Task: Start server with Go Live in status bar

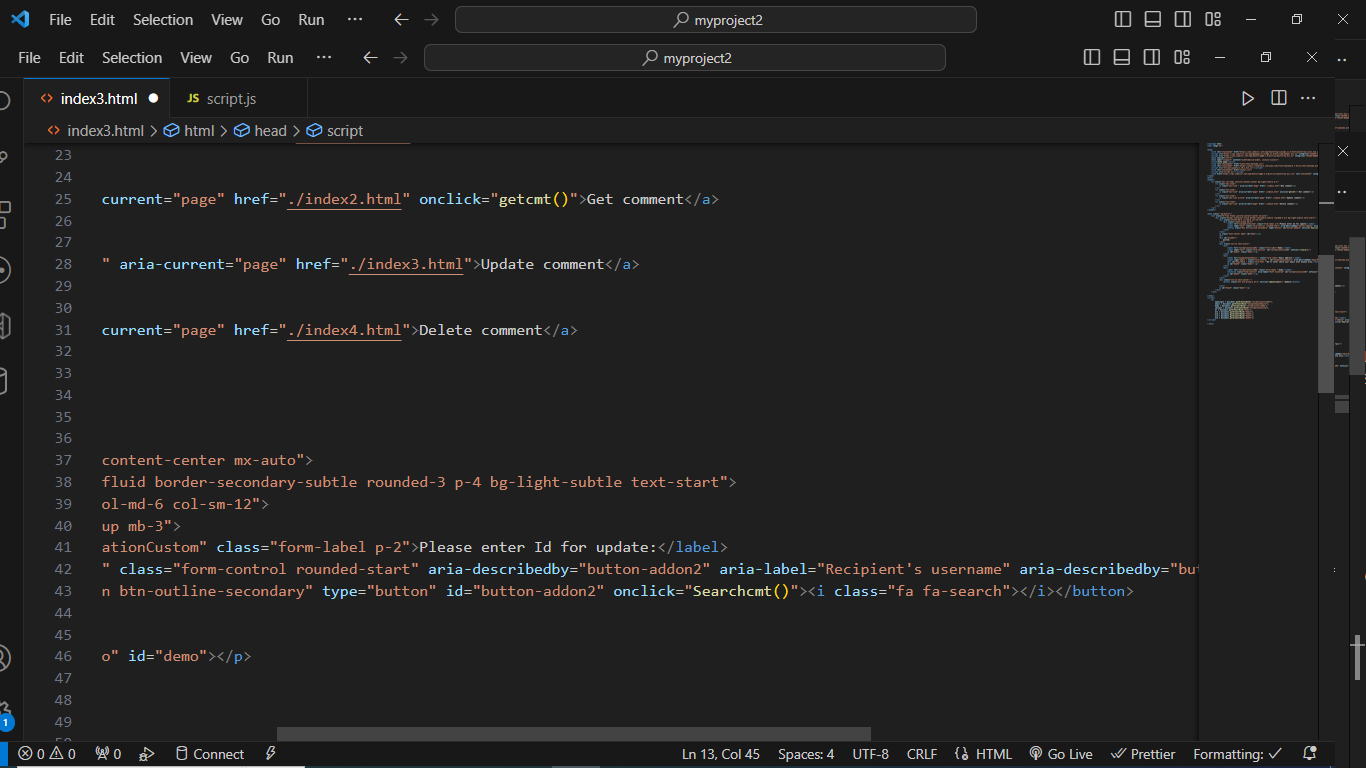Action: point(1060,754)
